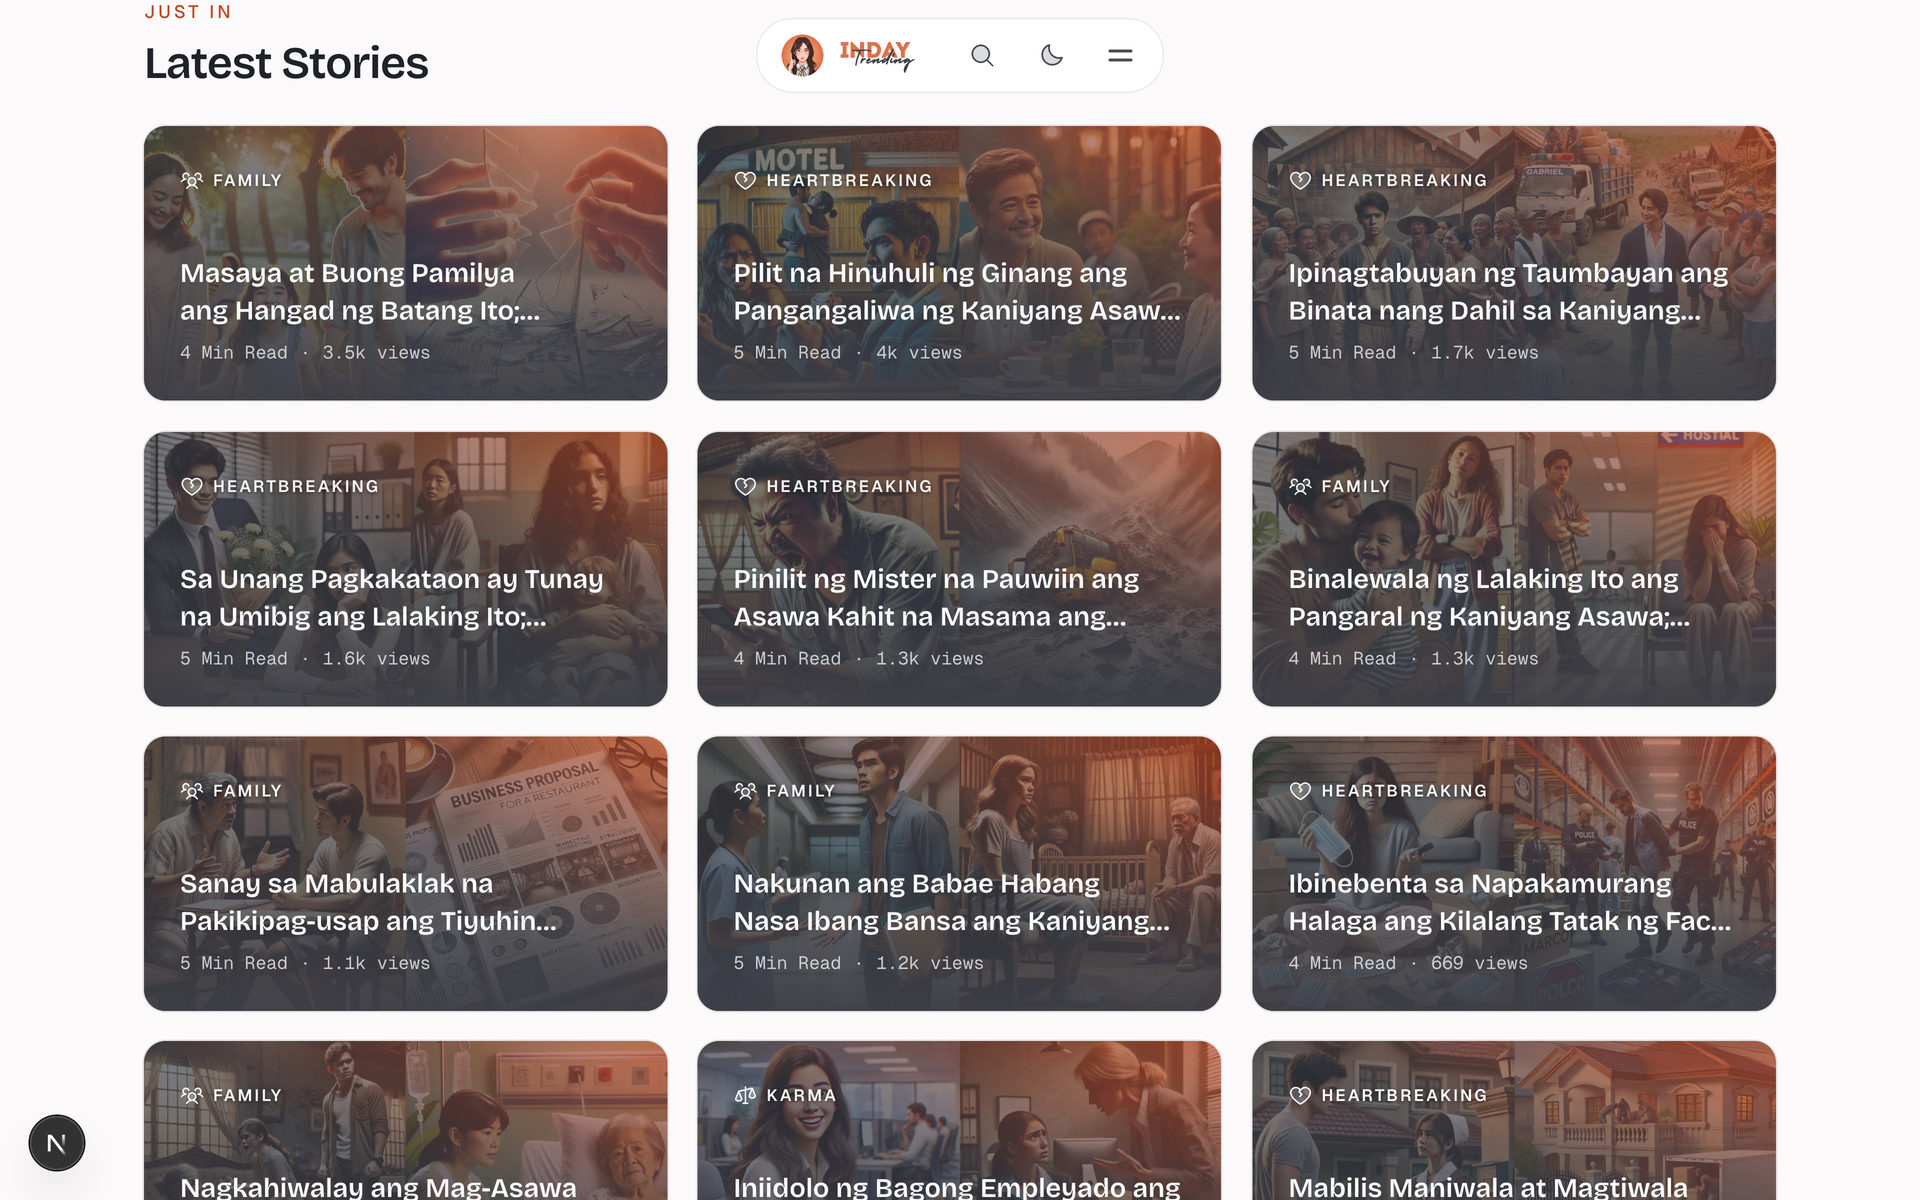
Task: Click heart icon on the Ipinagtabuyan ng Taumbayan card
Action: coord(1300,181)
